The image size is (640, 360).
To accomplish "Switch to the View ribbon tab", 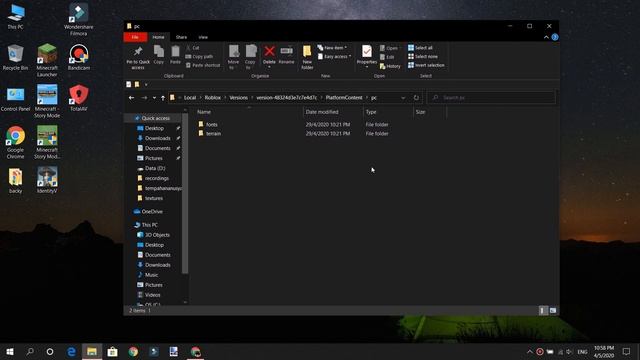I will (x=203, y=37).
